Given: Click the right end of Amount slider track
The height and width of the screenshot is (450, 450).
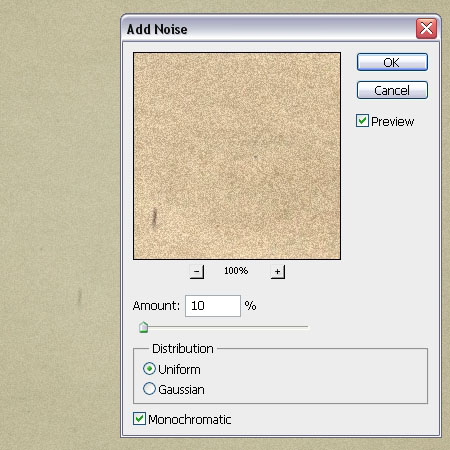Looking at the screenshot, I should (307, 327).
